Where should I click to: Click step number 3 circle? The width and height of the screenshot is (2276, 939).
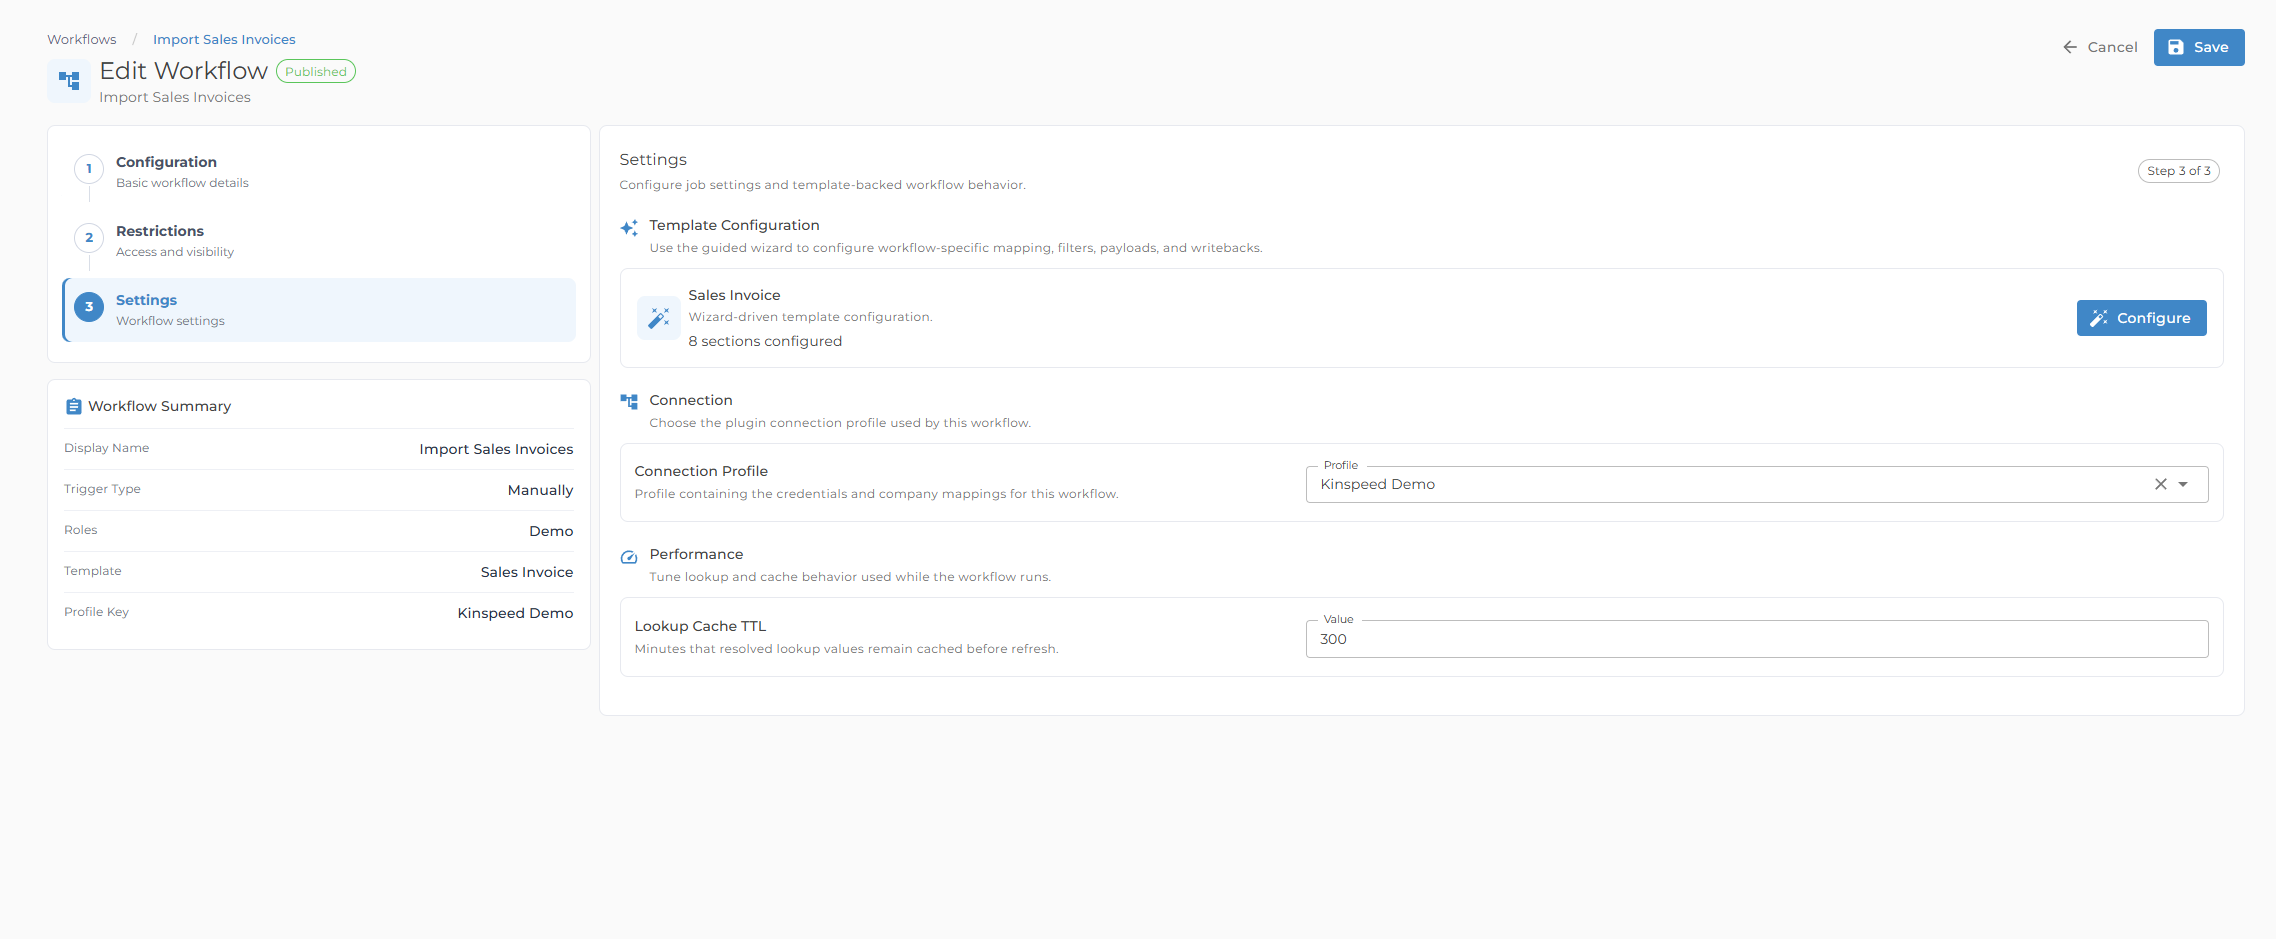pyautogui.click(x=89, y=307)
